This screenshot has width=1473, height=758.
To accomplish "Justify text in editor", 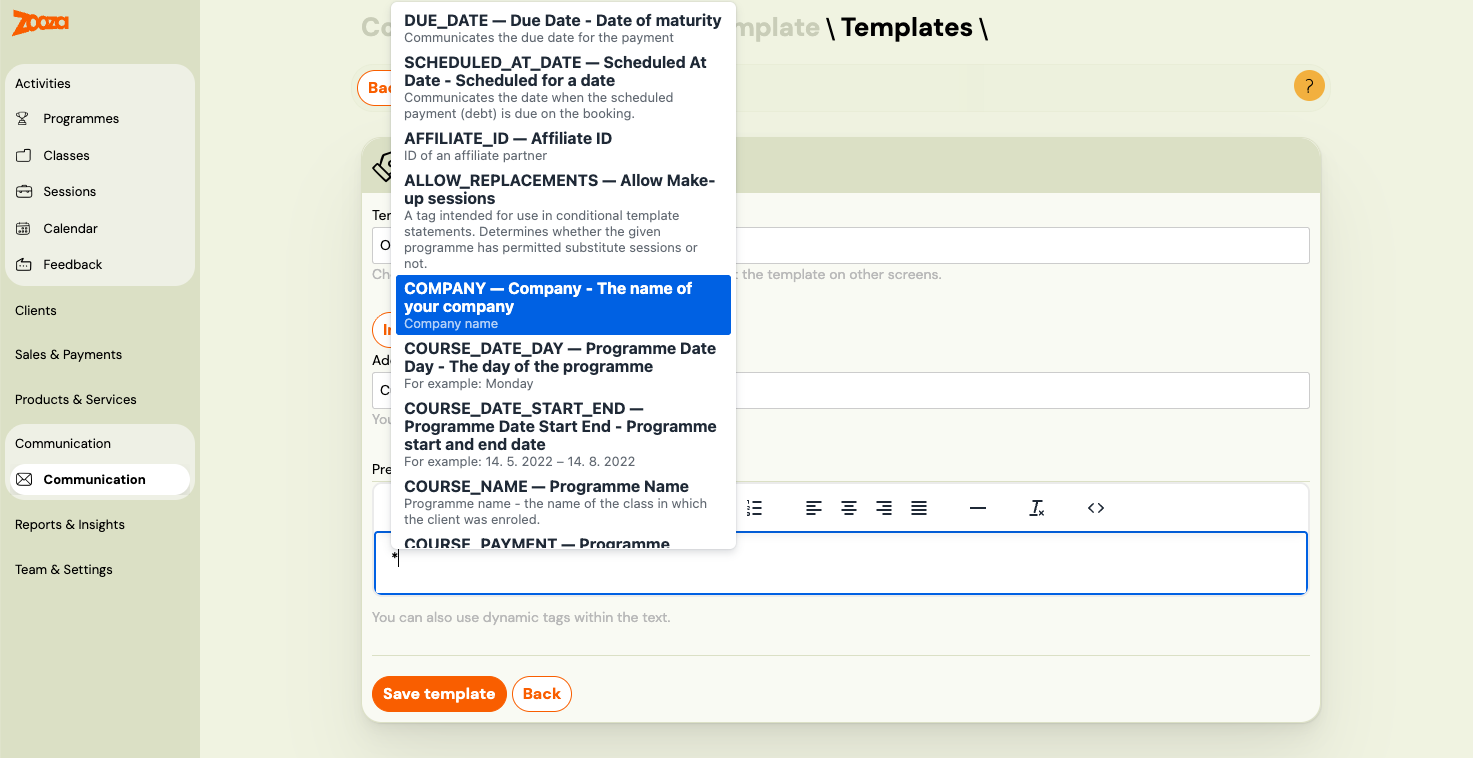I will point(919,508).
